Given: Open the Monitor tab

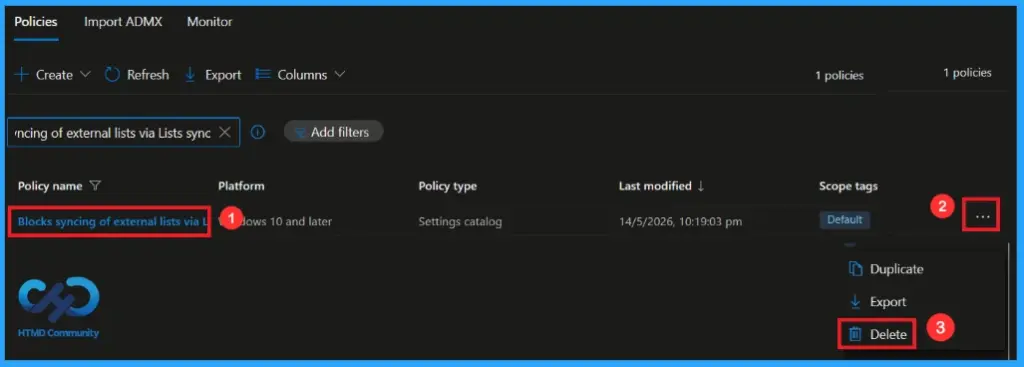Looking at the screenshot, I should coord(210,22).
